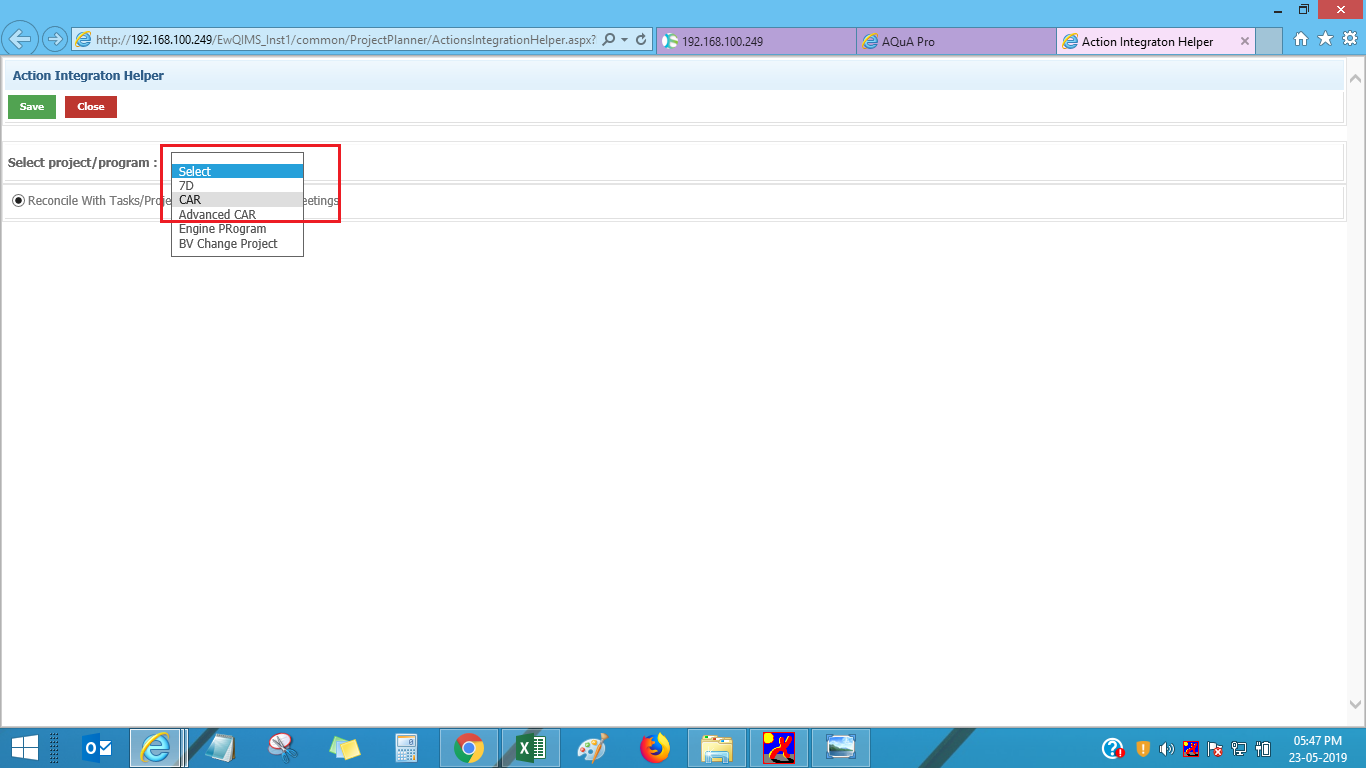Pick 7D from the project list
This screenshot has width=1366, height=768.
tap(237, 185)
